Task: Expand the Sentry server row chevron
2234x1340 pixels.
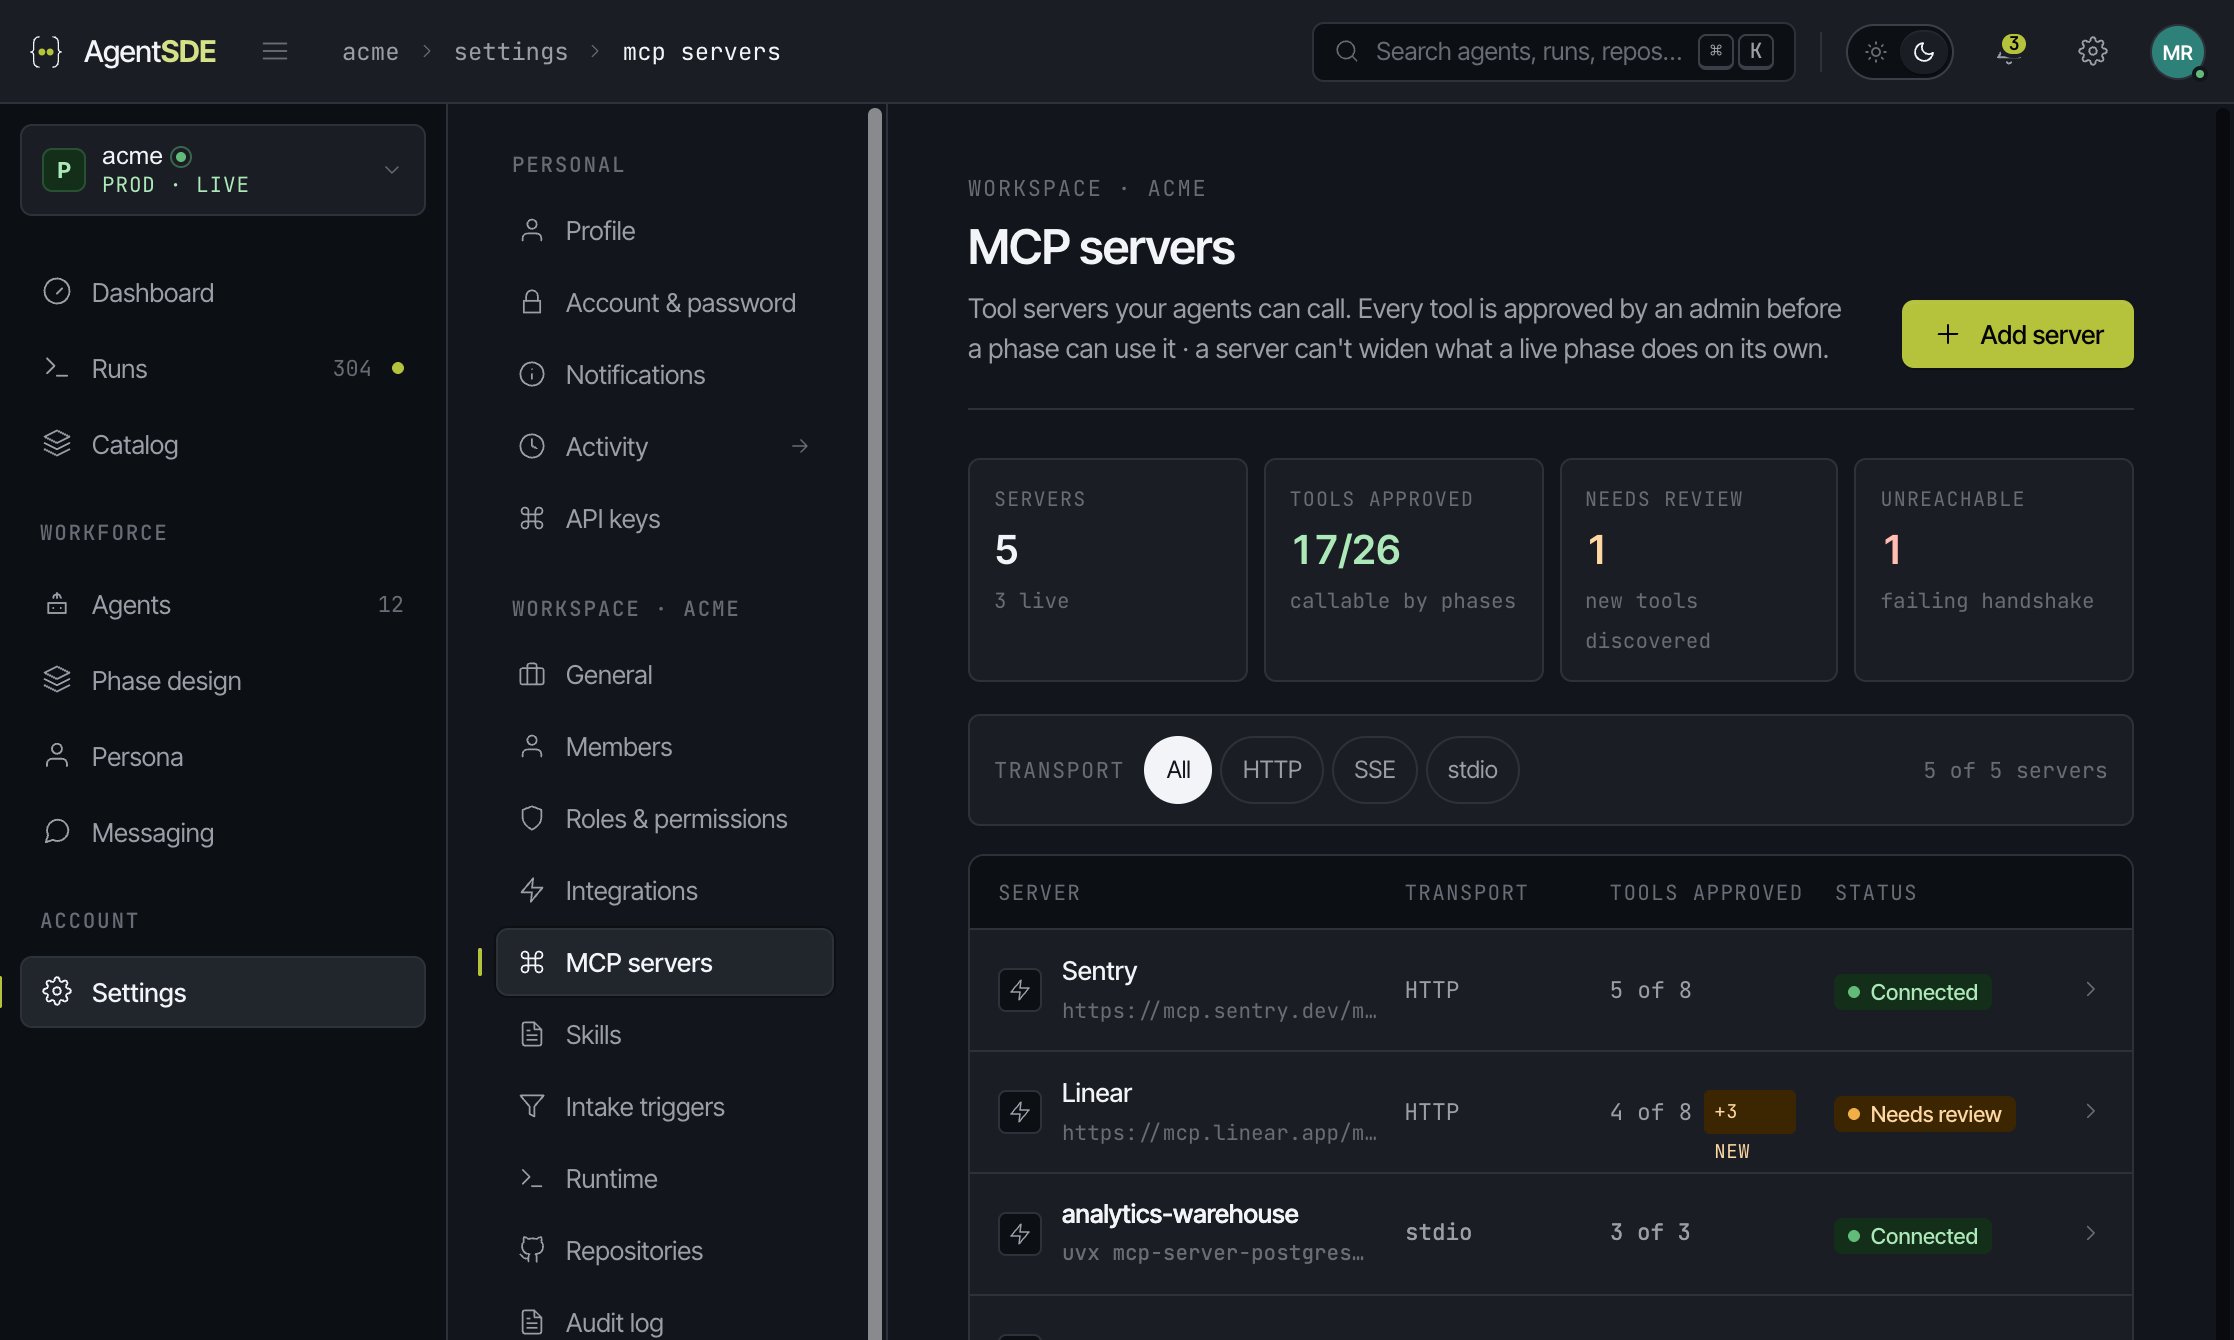Action: pos(2090,990)
